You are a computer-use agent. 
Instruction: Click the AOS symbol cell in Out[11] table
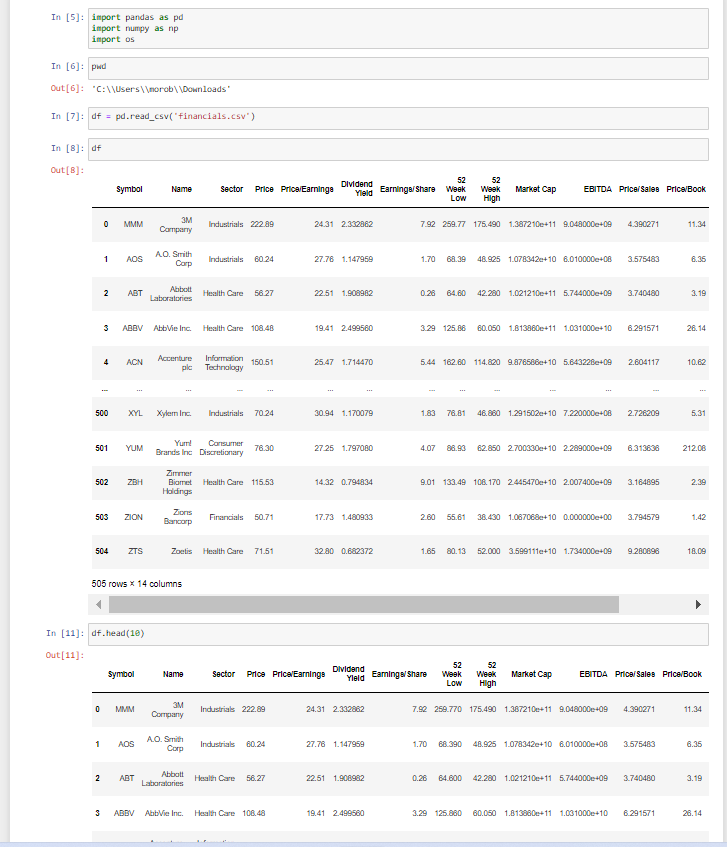[x=126, y=744]
